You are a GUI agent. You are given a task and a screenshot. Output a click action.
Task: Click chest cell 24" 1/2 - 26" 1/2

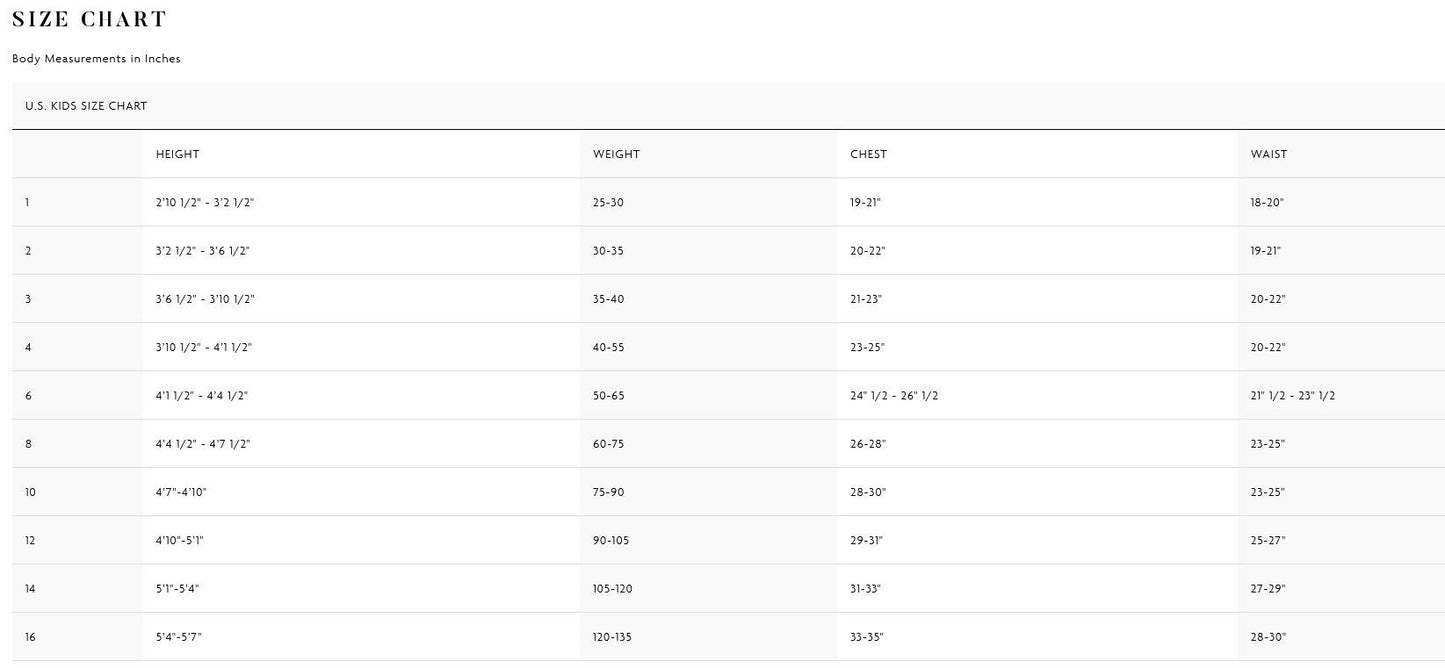[894, 396]
